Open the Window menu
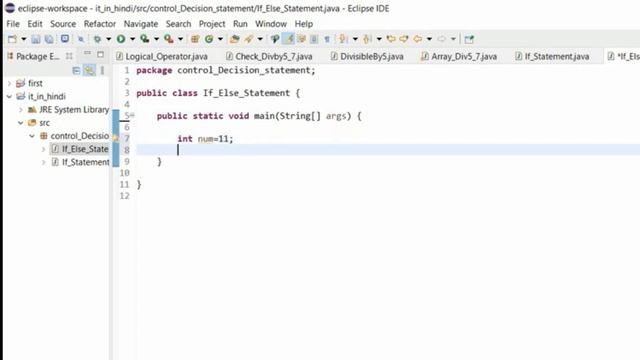640x360 pixels. click(x=271, y=24)
